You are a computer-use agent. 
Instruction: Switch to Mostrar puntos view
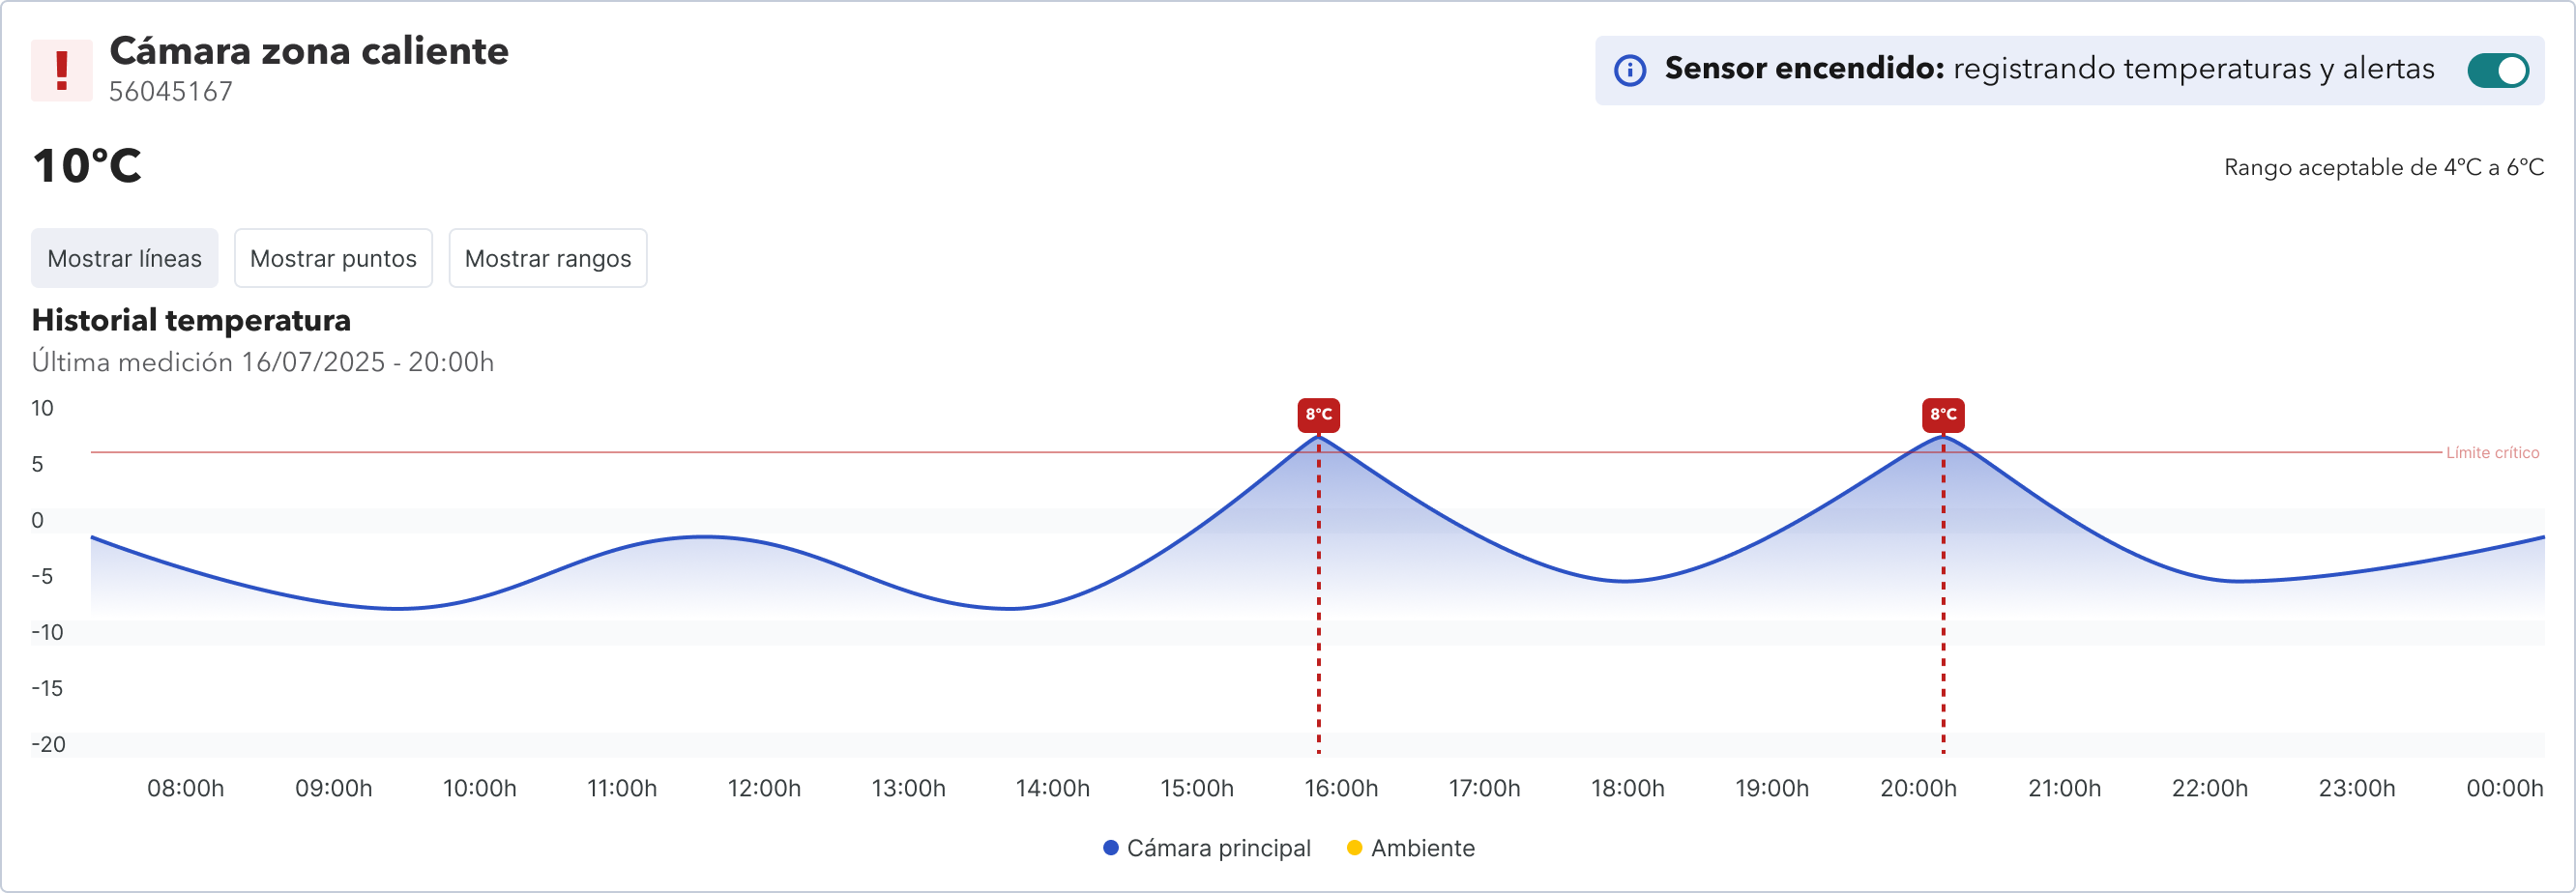pyautogui.click(x=333, y=258)
